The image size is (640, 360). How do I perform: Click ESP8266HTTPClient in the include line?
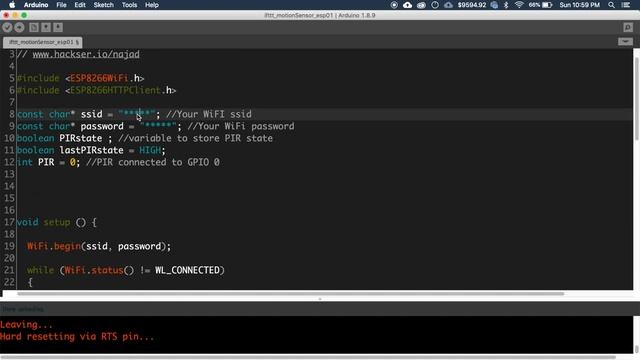116,90
